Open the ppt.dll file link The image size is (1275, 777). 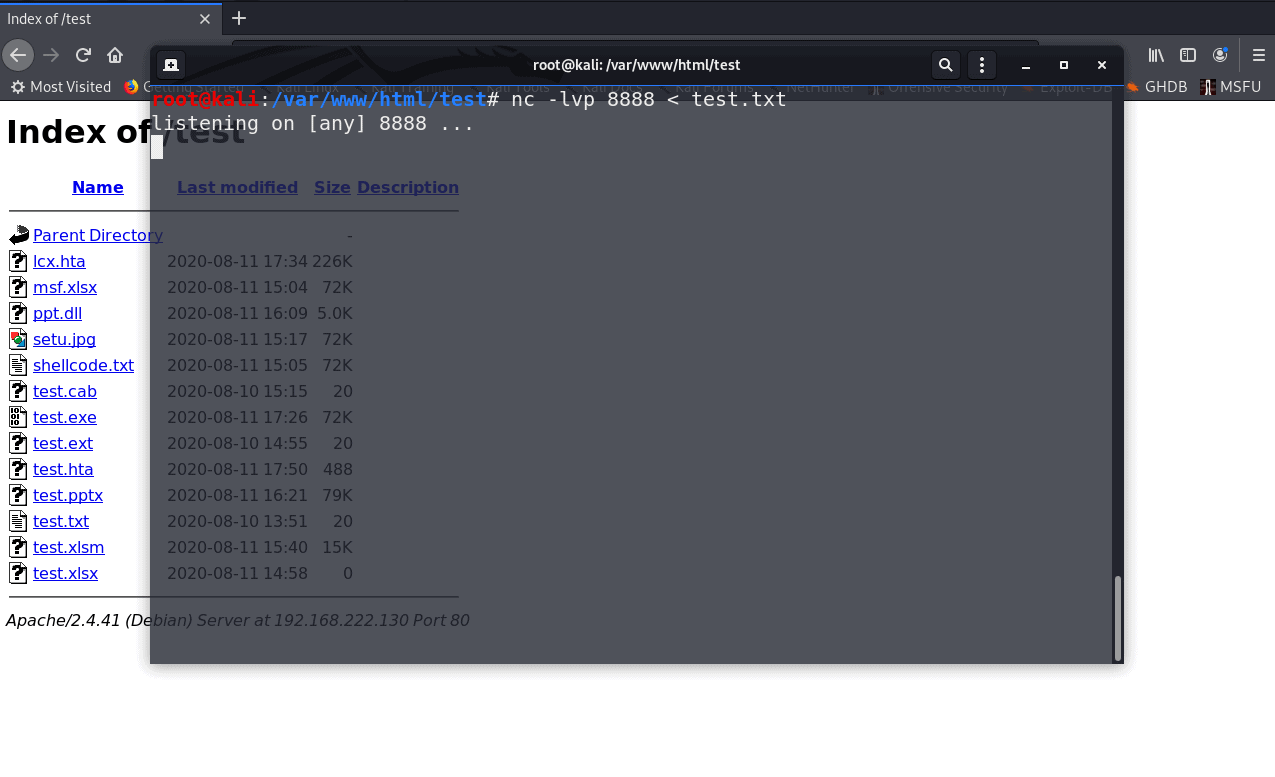point(57,313)
